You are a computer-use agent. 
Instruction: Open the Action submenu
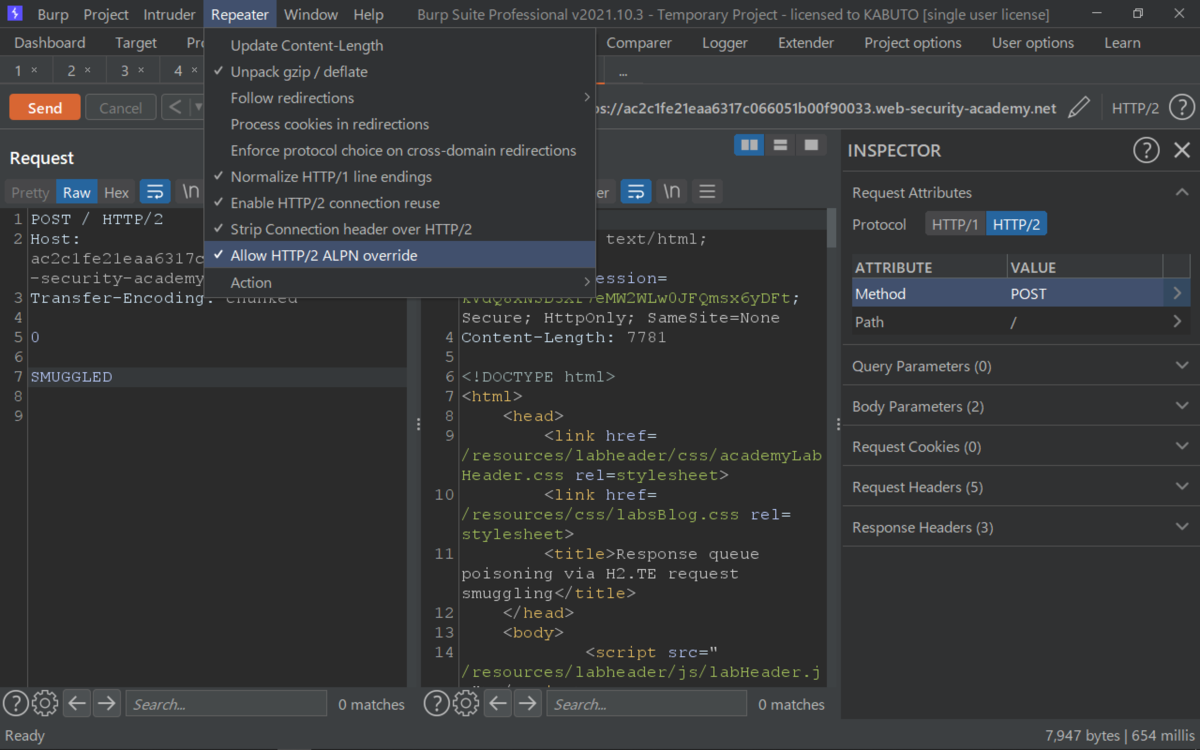coord(400,282)
